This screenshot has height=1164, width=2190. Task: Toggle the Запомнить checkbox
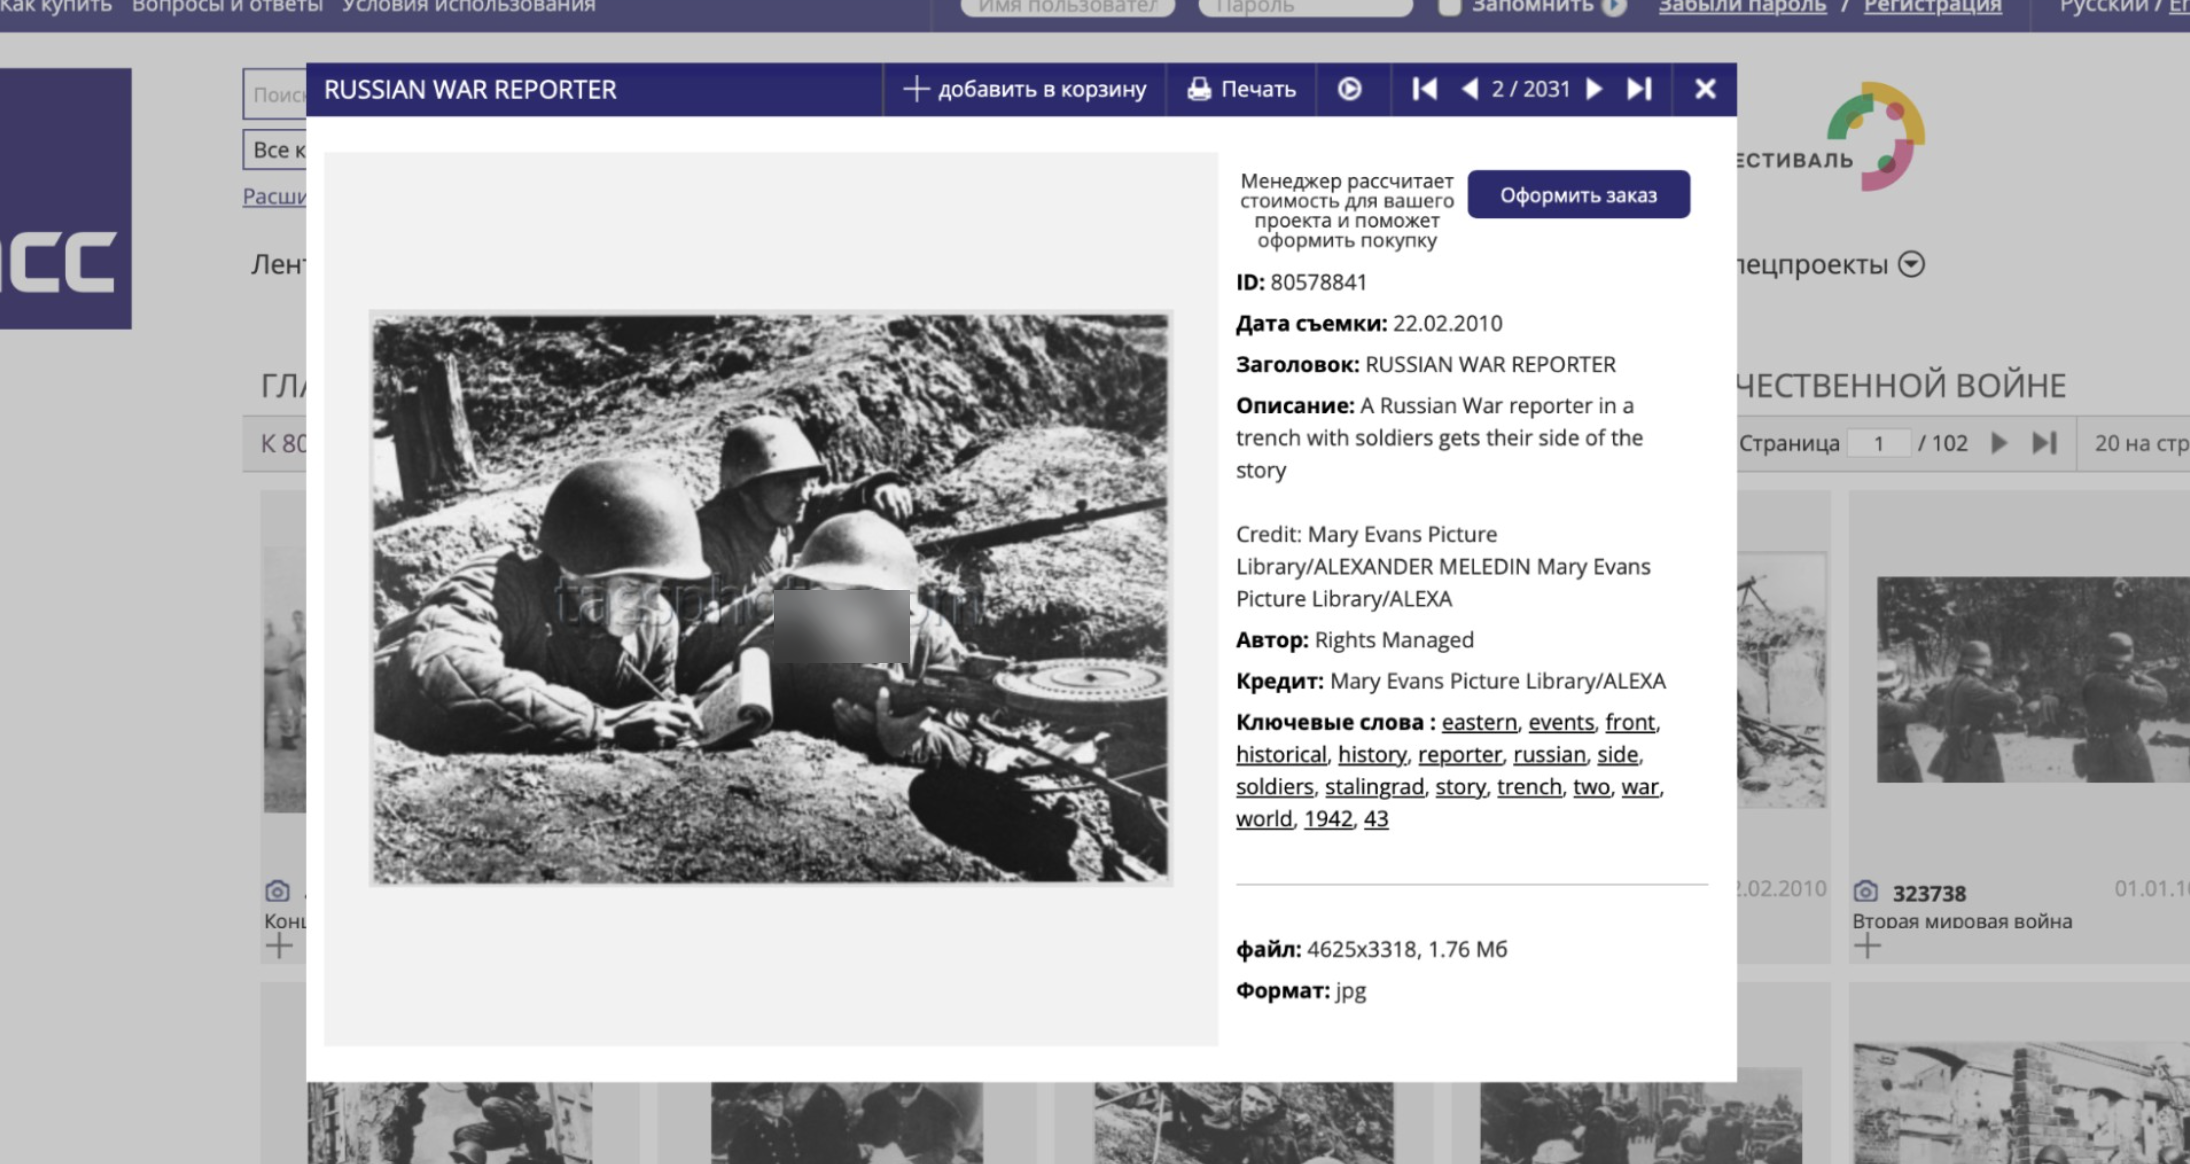tap(1449, 7)
